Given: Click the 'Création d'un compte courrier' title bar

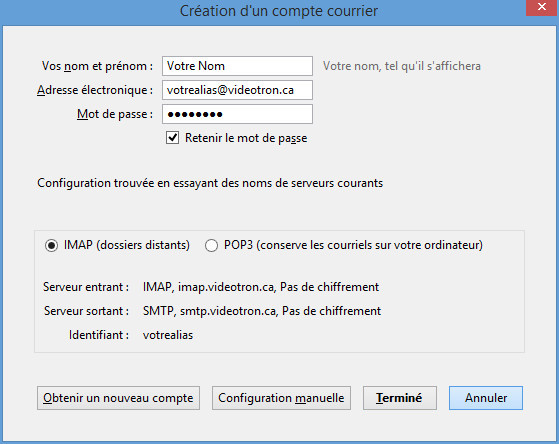Looking at the screenshot, I should [x=279, y=11].
